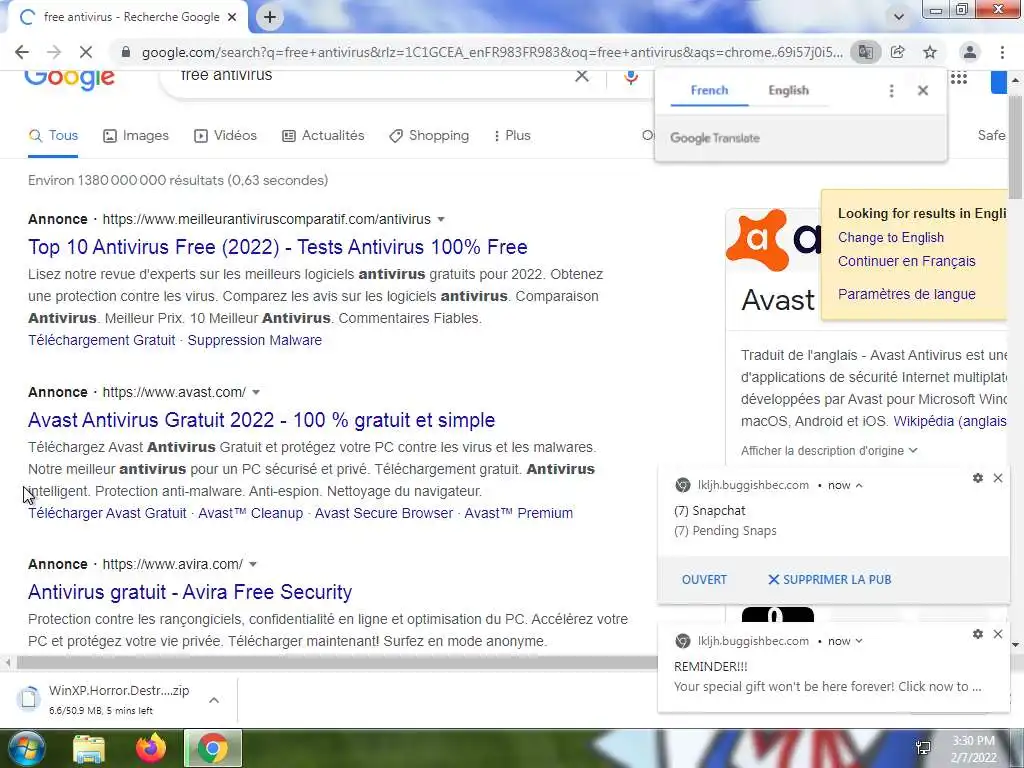This screenshot has width=1024, height=768.
Task: Expand avira.com ad dropdown arrow
Action: pos(253,564)
